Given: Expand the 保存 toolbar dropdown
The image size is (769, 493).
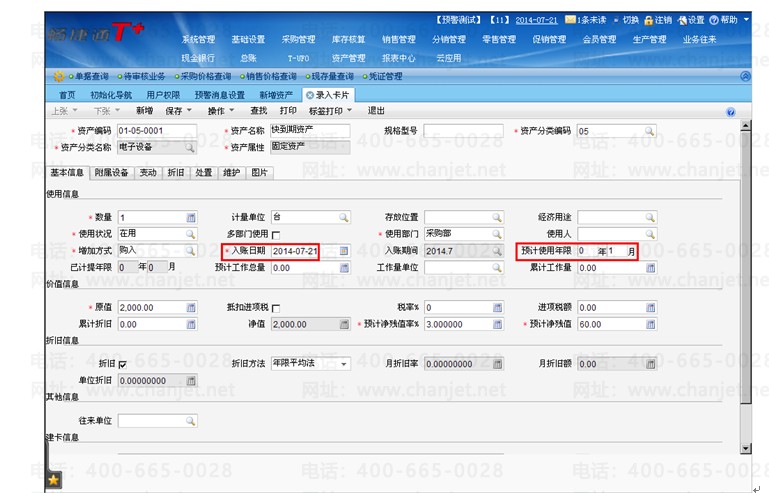Looking at the screenshot, I should pyautogui.click(x=189, y=111).
